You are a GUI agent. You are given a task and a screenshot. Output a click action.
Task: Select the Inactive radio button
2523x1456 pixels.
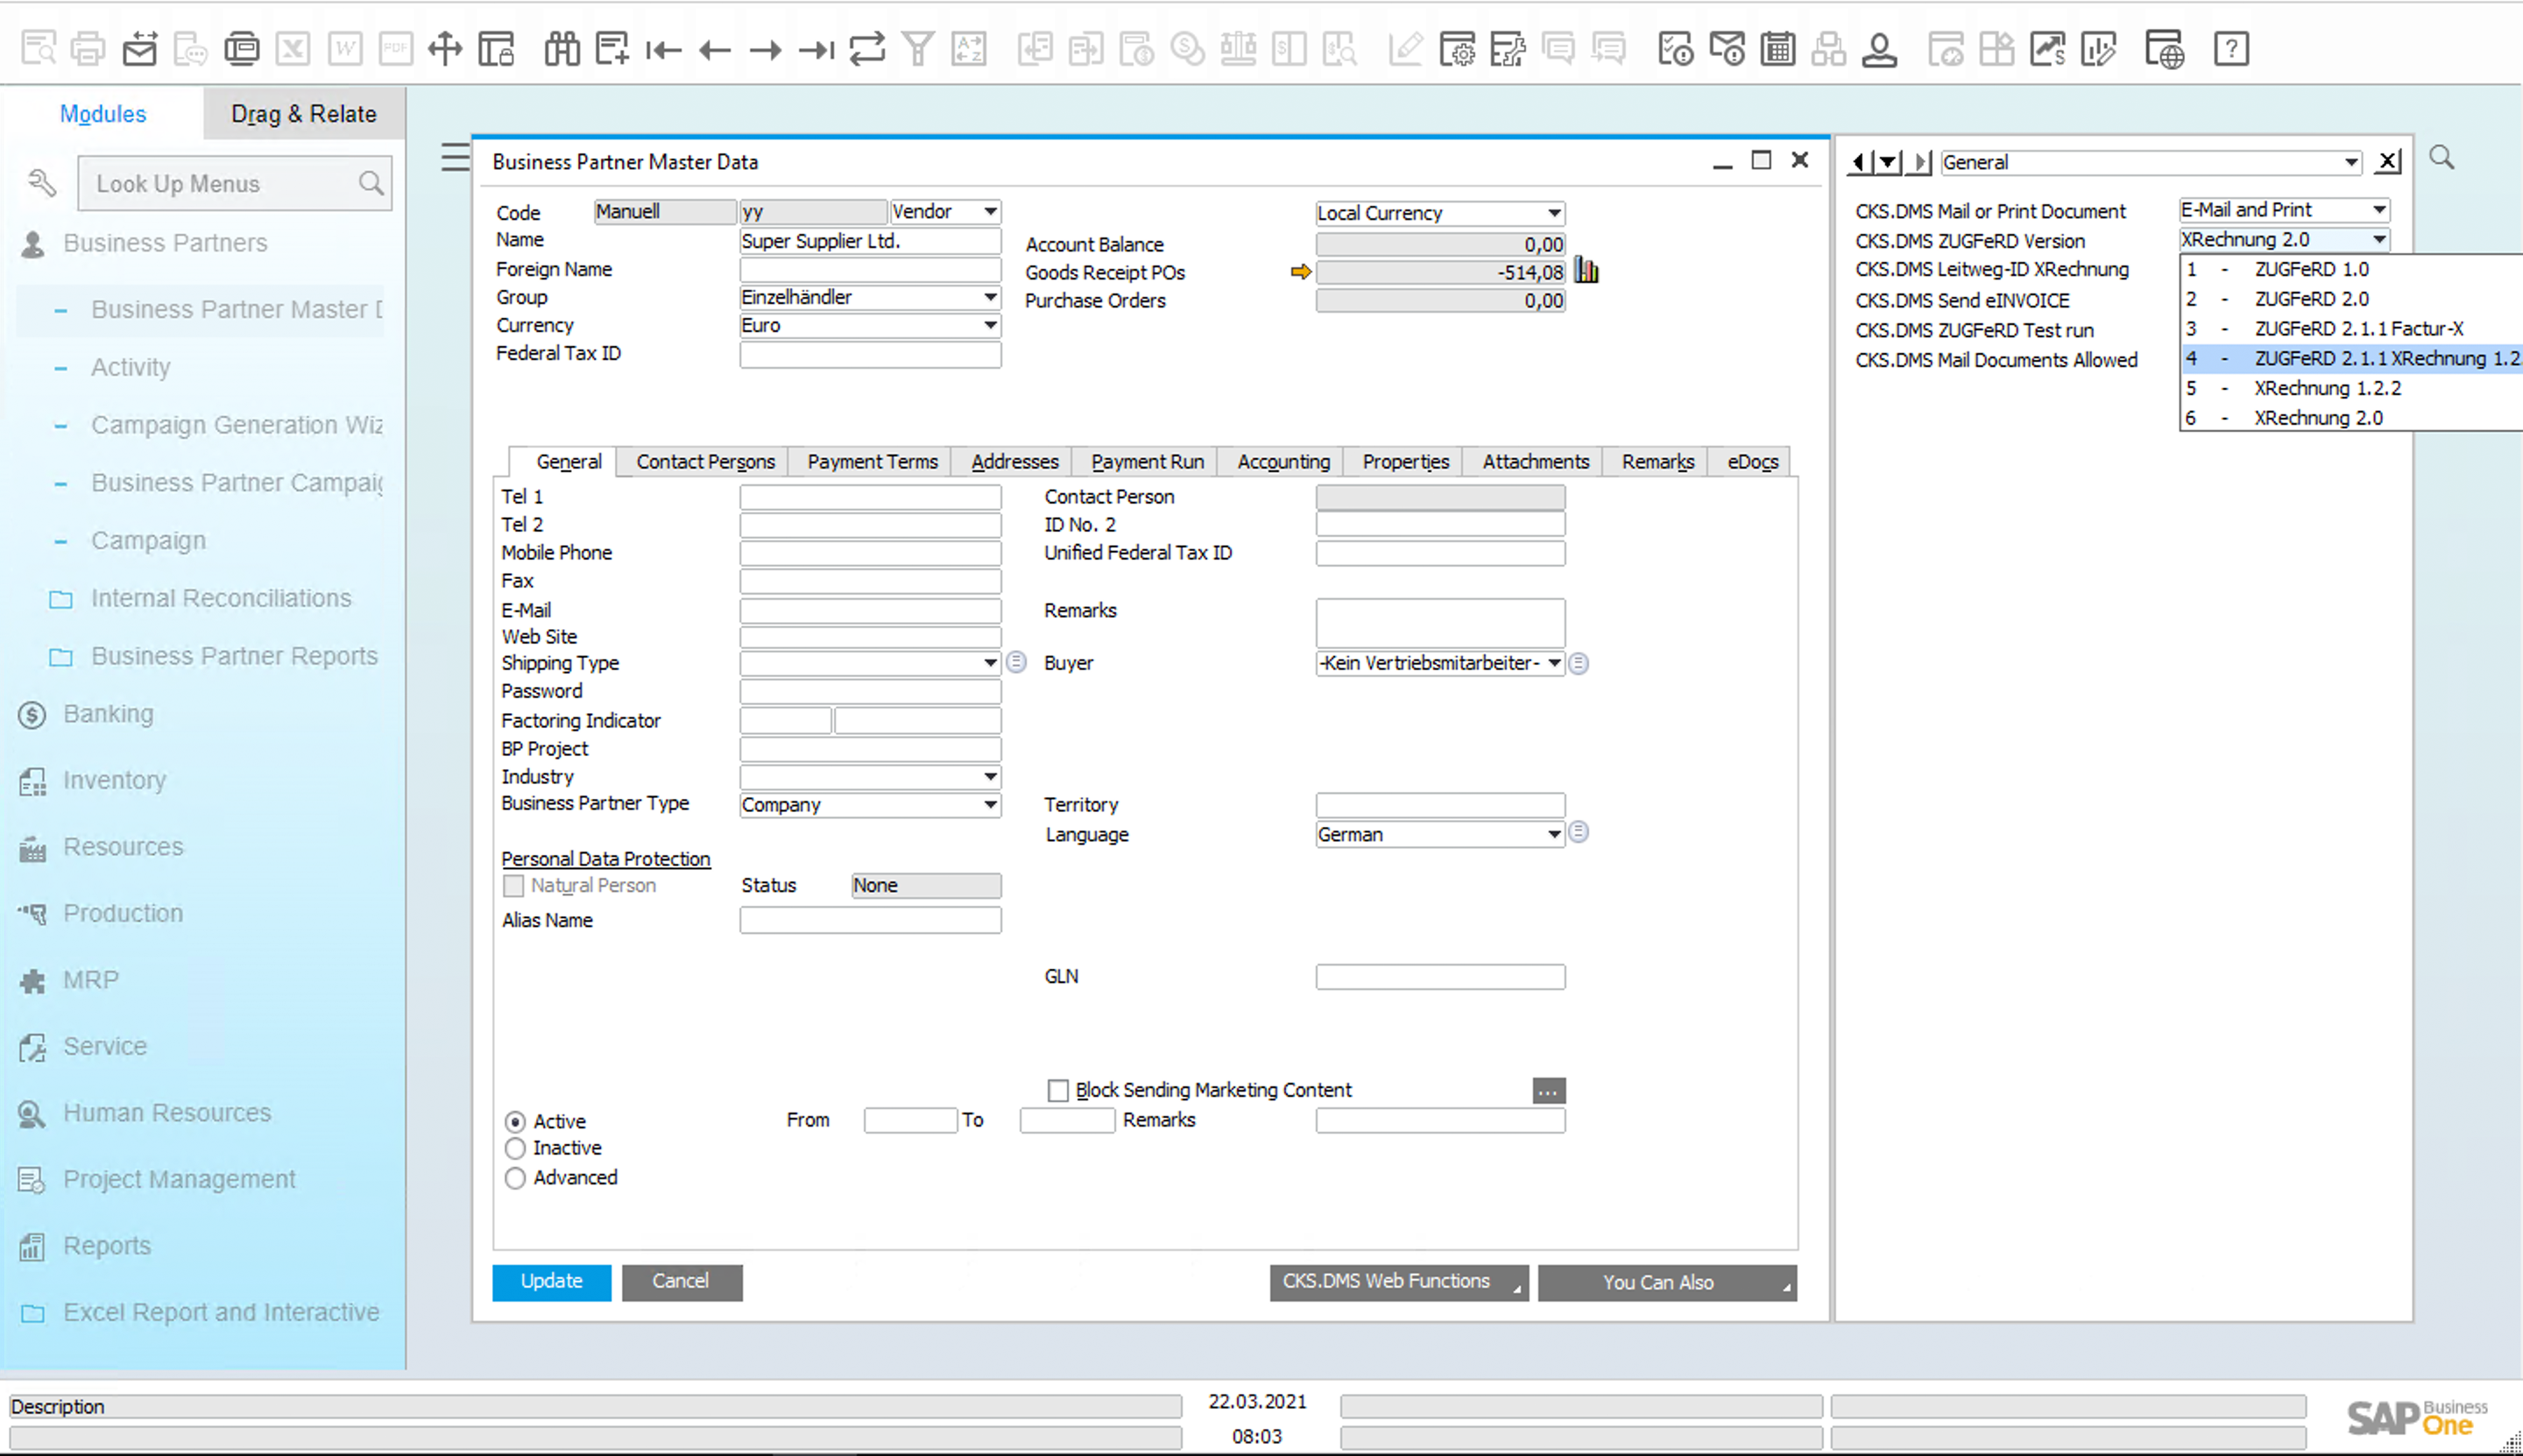pos(515,1148)
